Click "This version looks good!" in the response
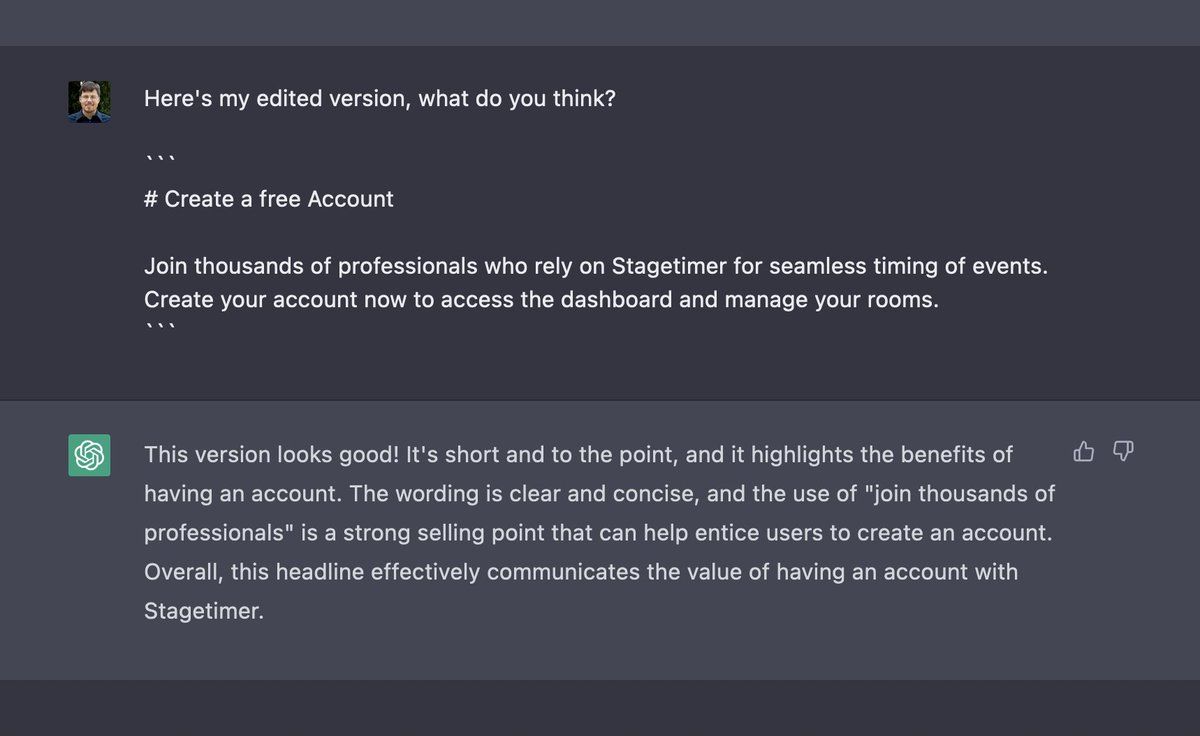This screenshot has height=736, width=1200. click(272, 455)
